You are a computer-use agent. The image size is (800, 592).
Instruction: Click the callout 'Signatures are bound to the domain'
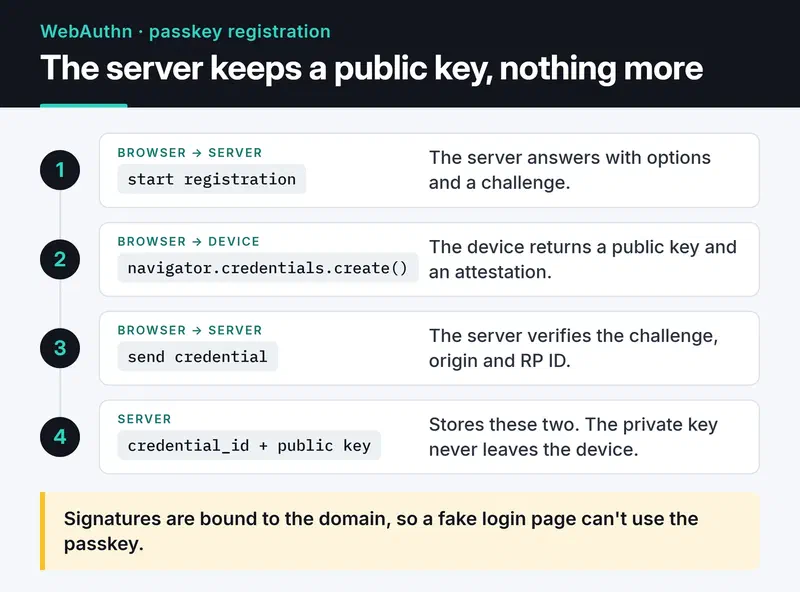[x=400, y=531]
